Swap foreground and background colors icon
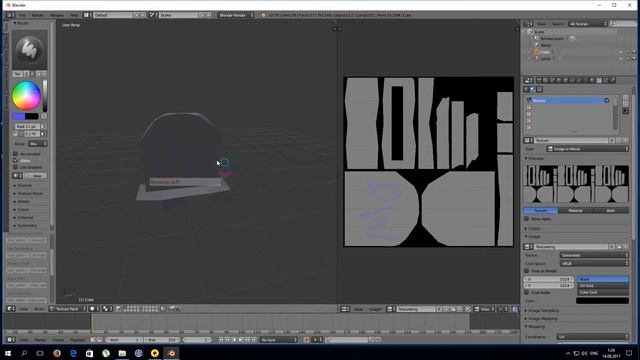This screenshot has width=640, height=360. (x=43, y=116)
